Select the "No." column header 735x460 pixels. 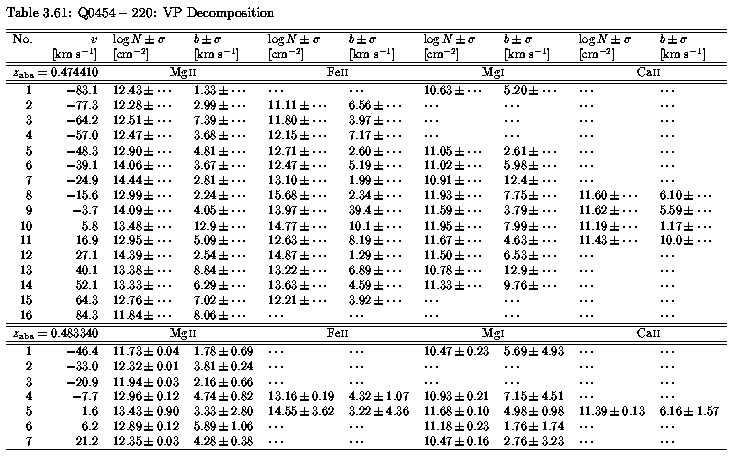[x=22, y=39]
